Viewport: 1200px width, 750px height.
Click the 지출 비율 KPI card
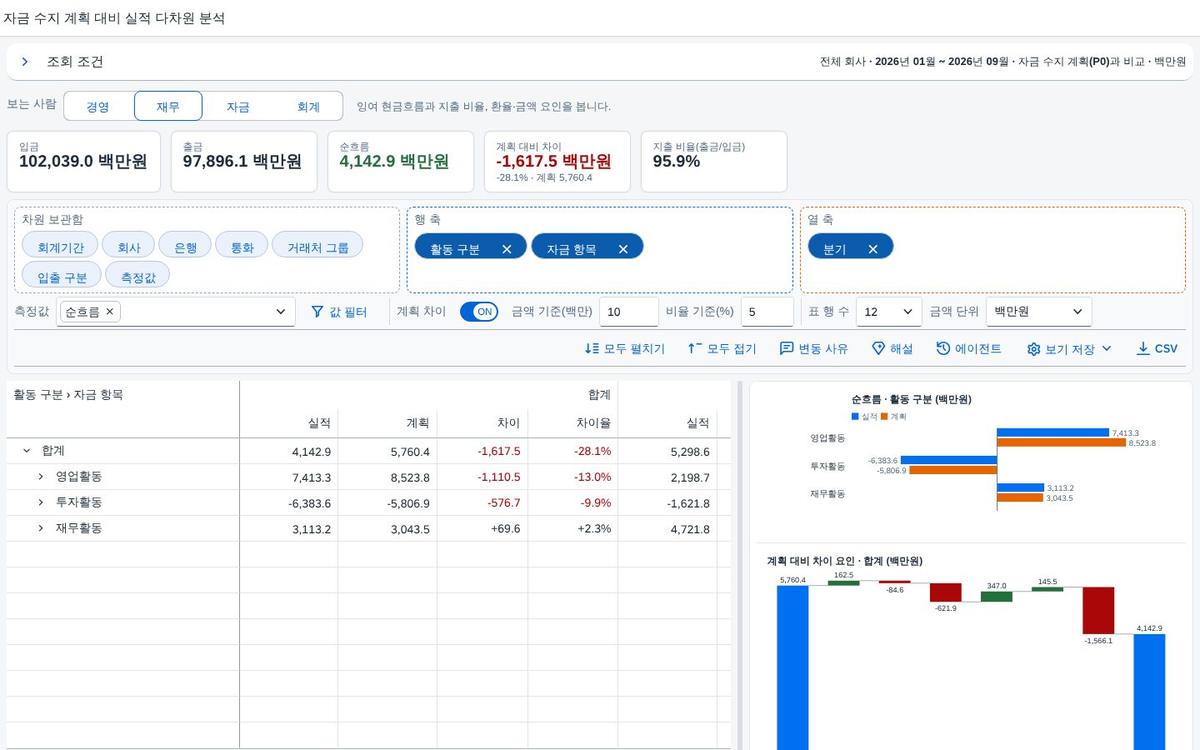[714, 161]
